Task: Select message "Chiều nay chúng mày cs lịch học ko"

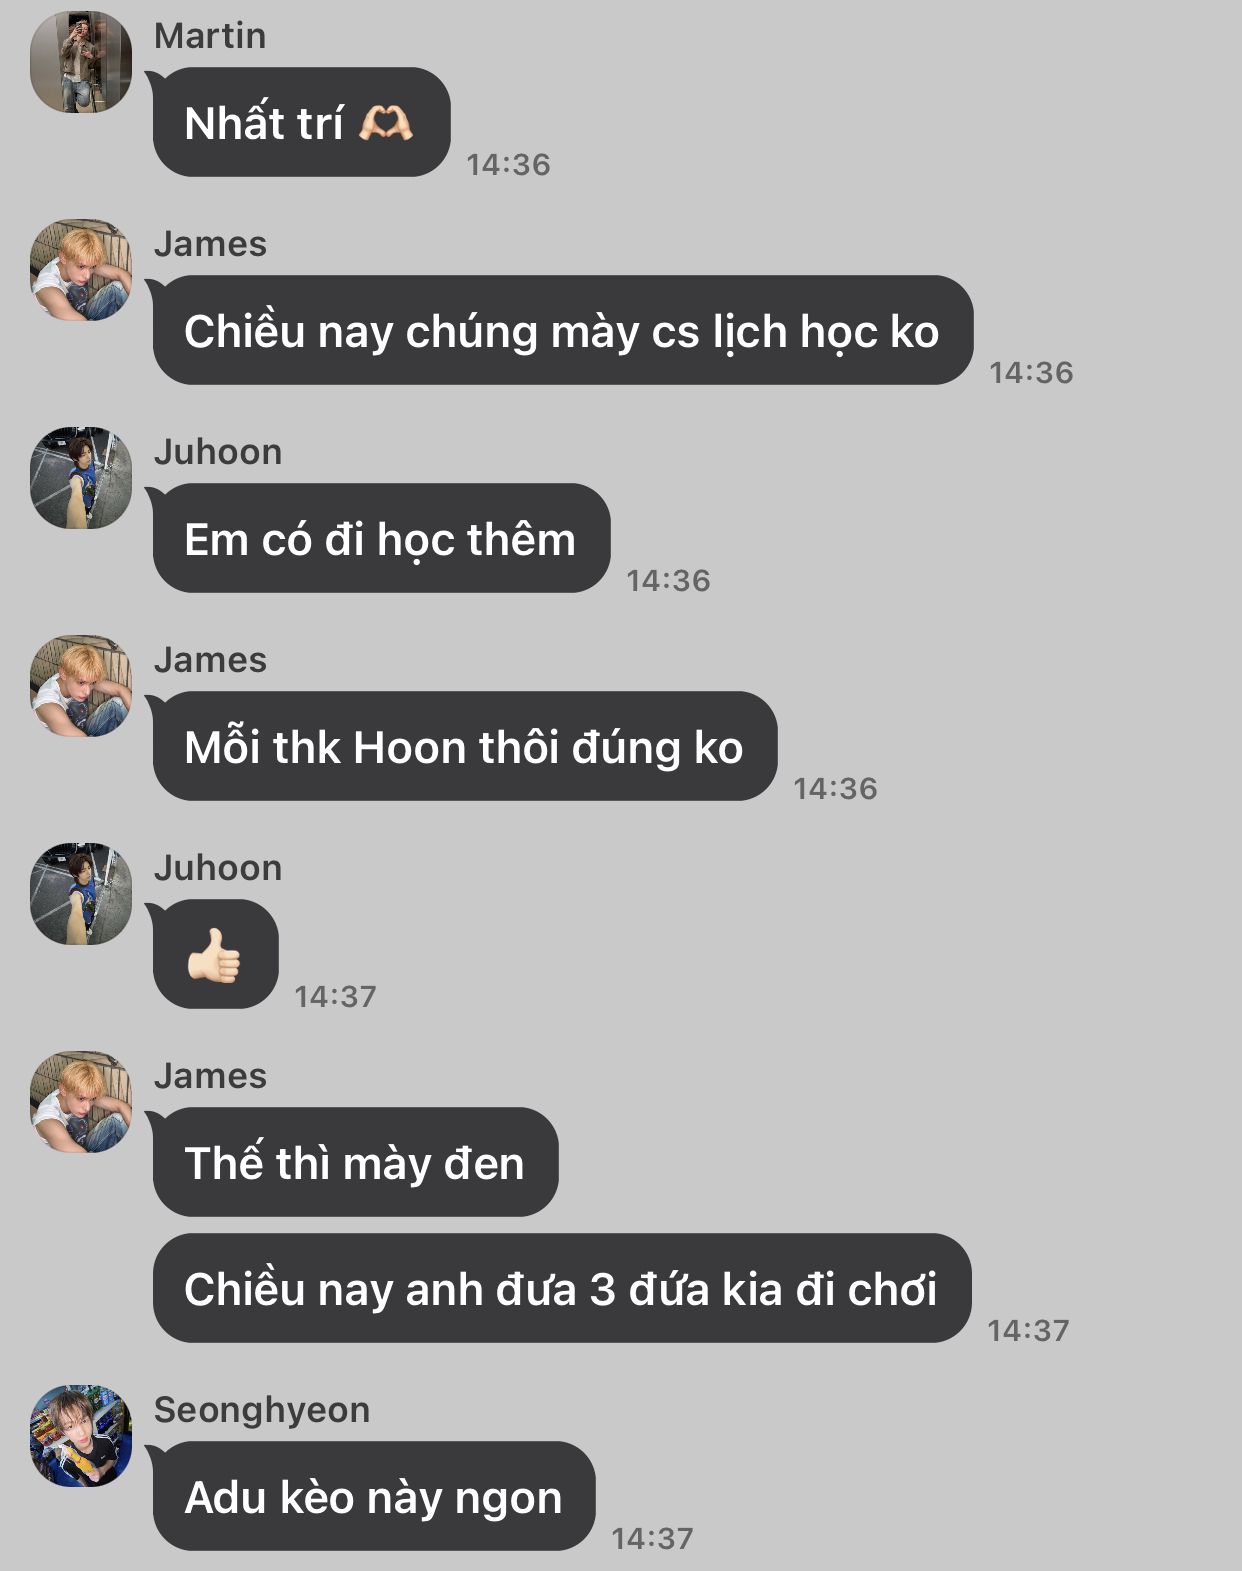Action: [561, 330]
